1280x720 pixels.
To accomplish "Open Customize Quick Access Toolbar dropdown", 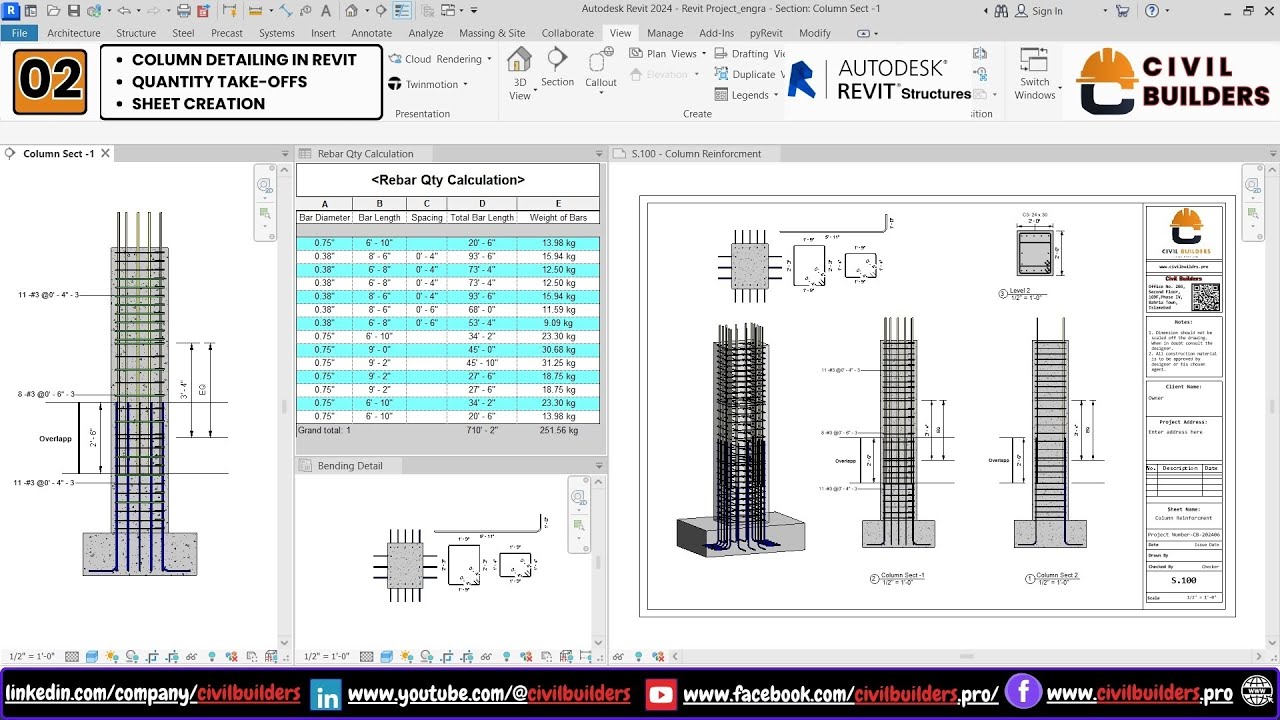I will tap(474, 10).
